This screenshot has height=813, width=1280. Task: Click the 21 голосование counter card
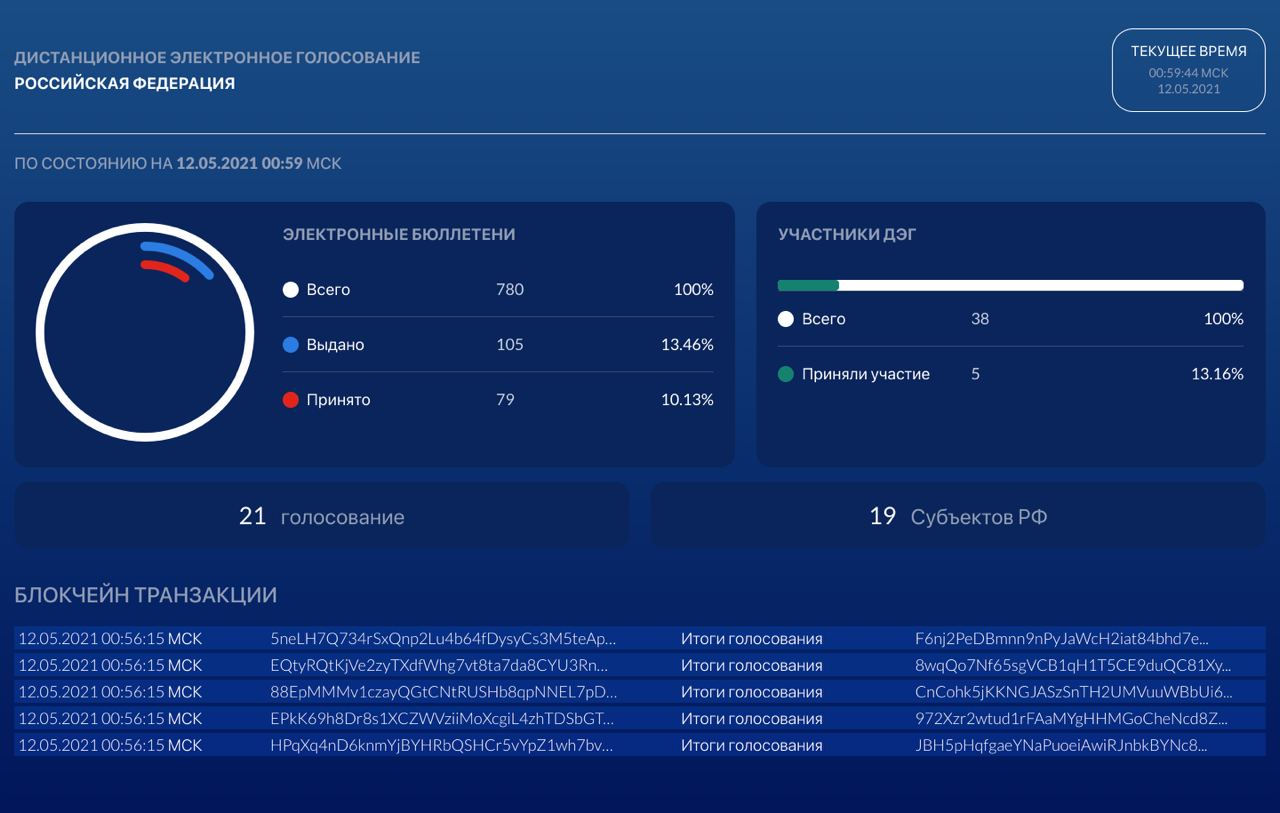point(321,516)
